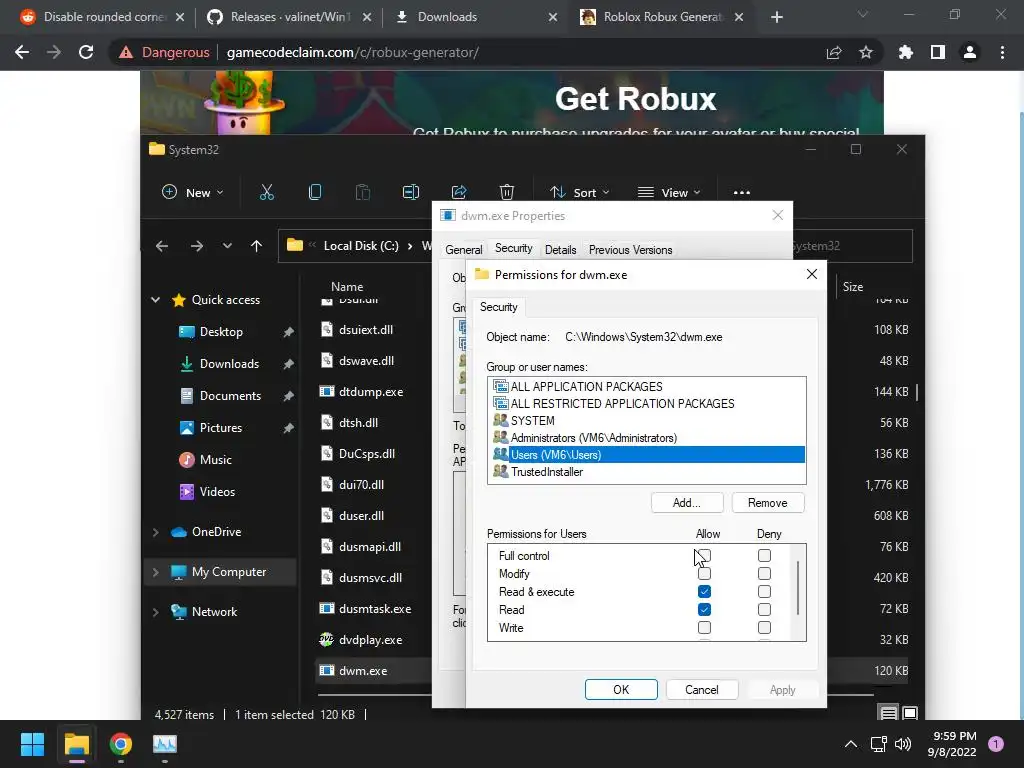The image size is (1024, 768).
Task: Click the Task Manager taskbar icon
Action: click(165, 744)
